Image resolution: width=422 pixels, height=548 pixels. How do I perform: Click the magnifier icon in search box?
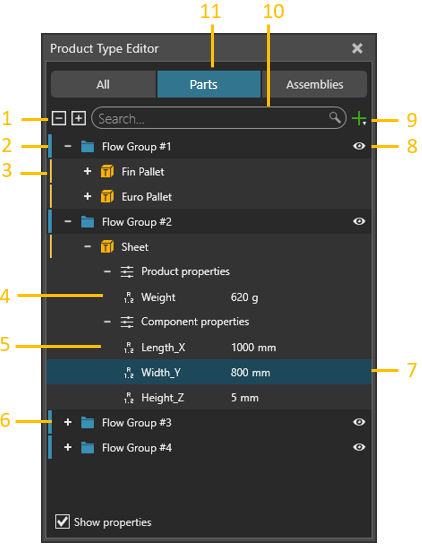[335, 118]
